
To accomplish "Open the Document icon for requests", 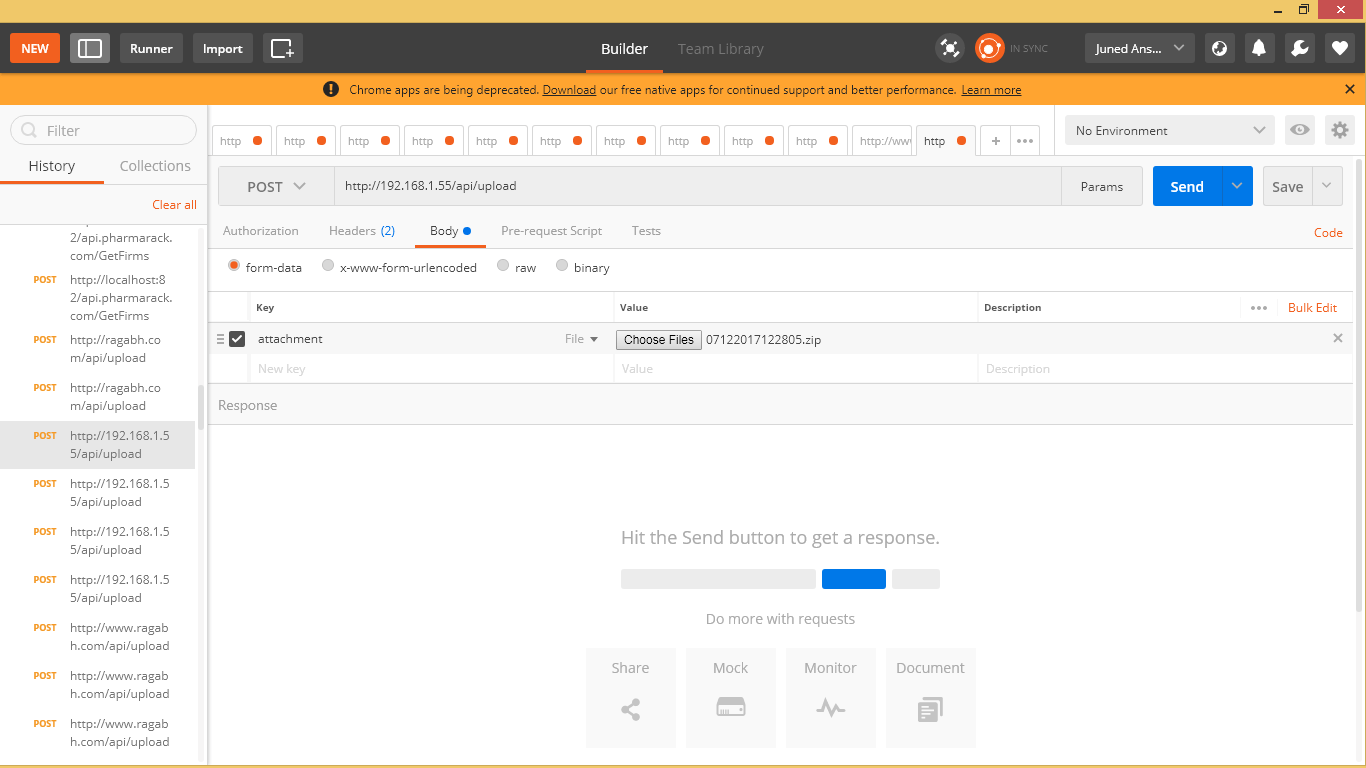I will 930,707.
